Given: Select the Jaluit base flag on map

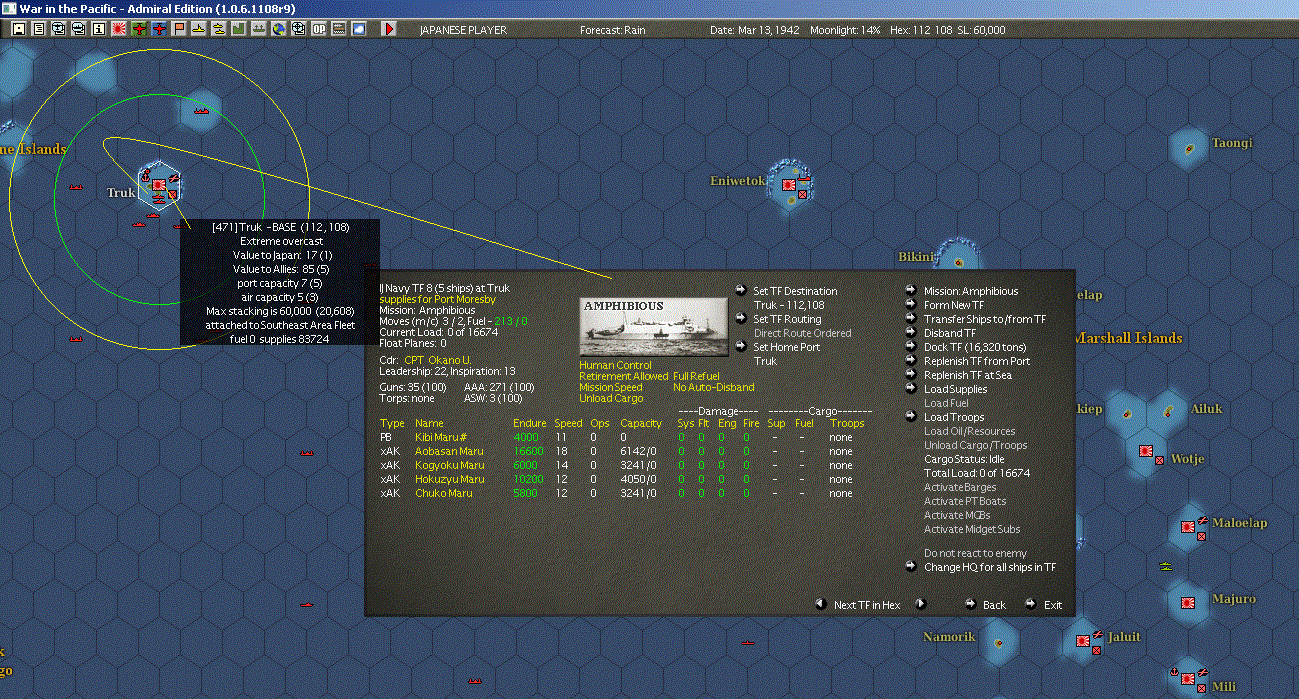Looking at the screenshot, I should [x=1083, y=639].
